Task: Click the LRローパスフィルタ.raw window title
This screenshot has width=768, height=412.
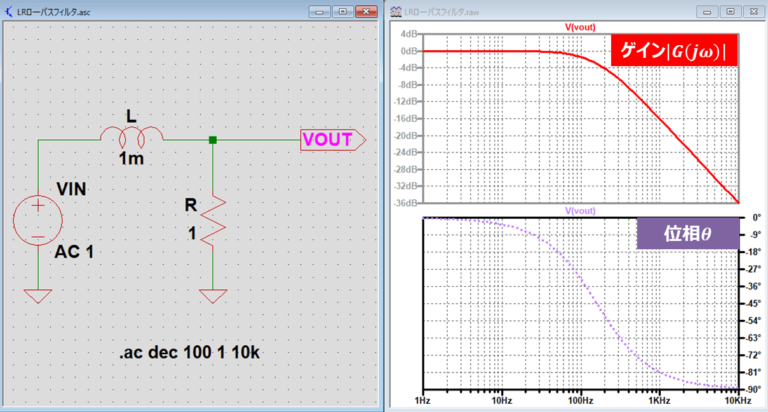Action: 441,12
